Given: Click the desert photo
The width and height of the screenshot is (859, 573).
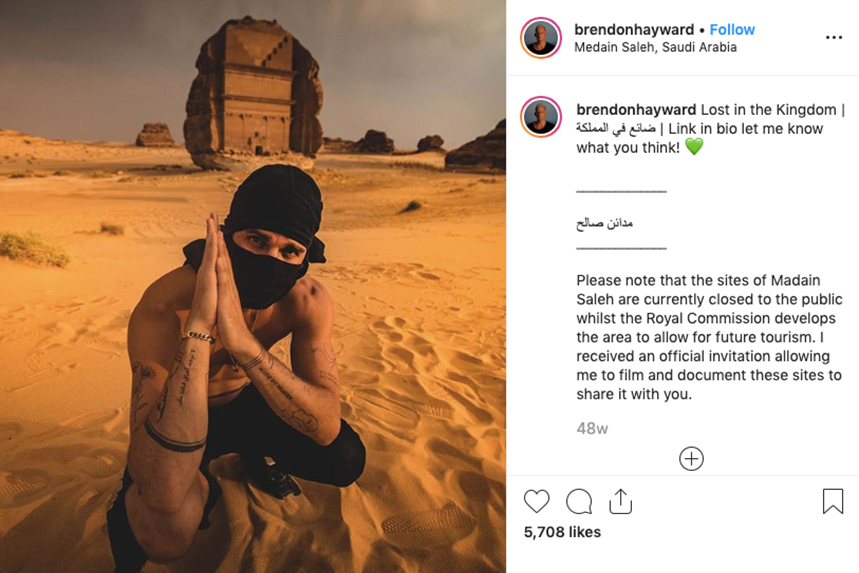Looking at the screenshot, I should (253, 286).
